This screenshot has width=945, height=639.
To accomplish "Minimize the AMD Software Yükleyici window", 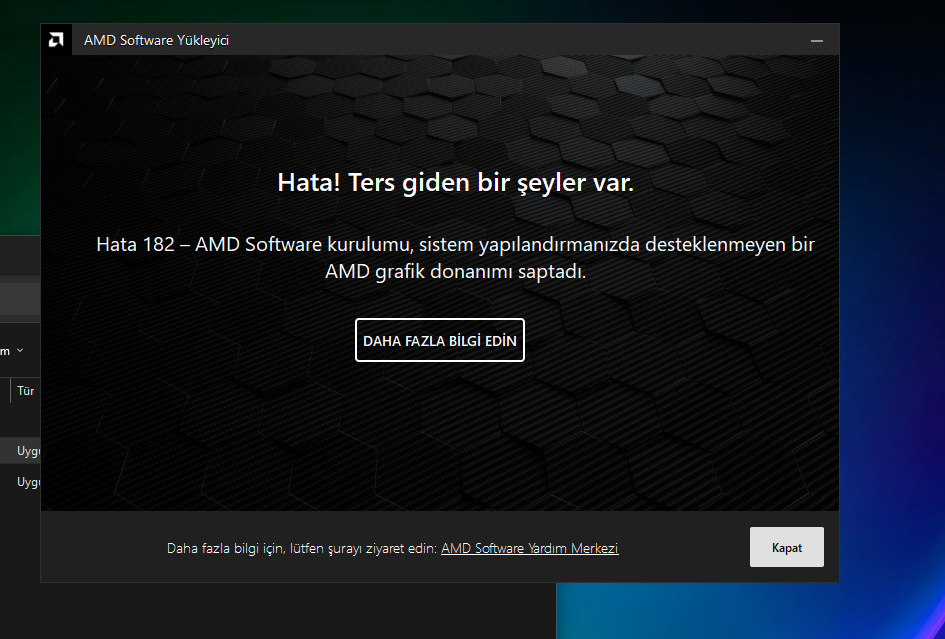I will [x=817, y=40].
